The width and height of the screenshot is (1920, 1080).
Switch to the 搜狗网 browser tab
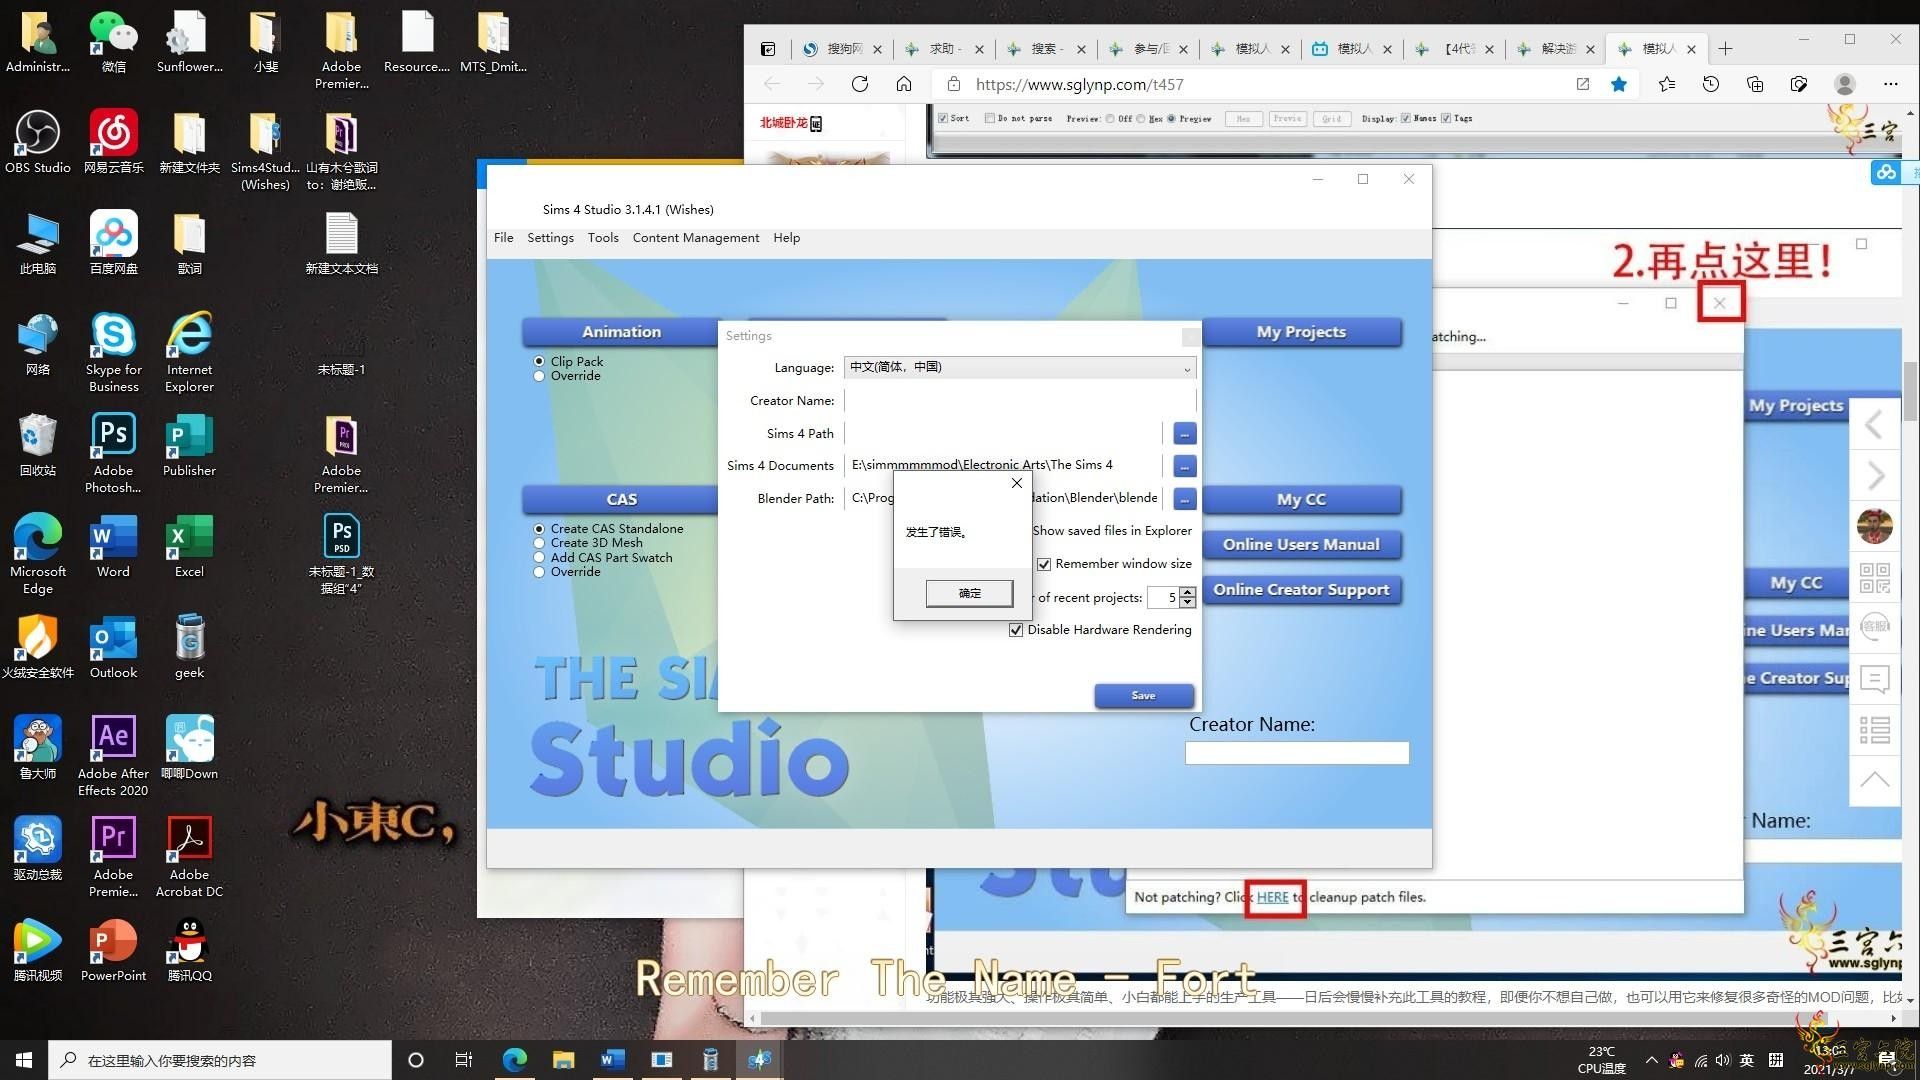pyautogui.click(x=842, y=48)
